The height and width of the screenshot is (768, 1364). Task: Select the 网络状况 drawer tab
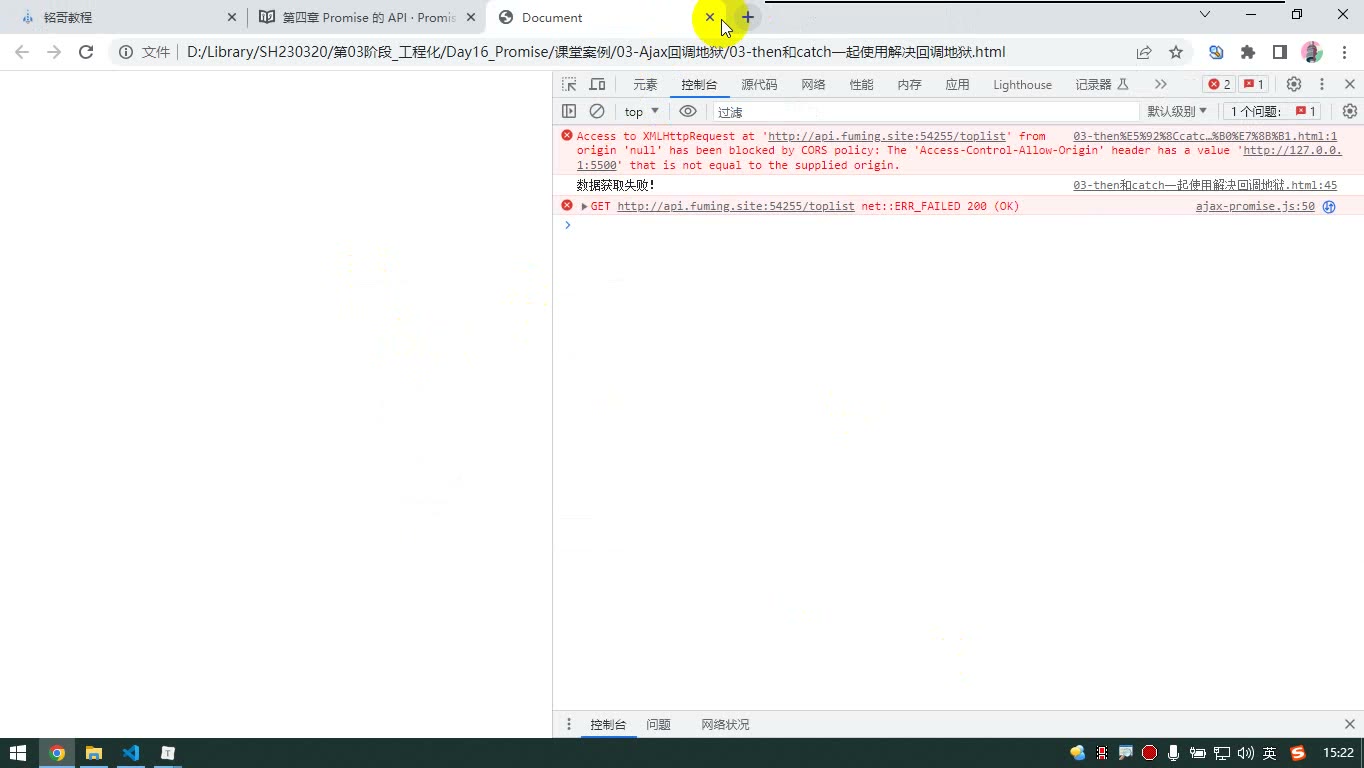click(725, 724)
